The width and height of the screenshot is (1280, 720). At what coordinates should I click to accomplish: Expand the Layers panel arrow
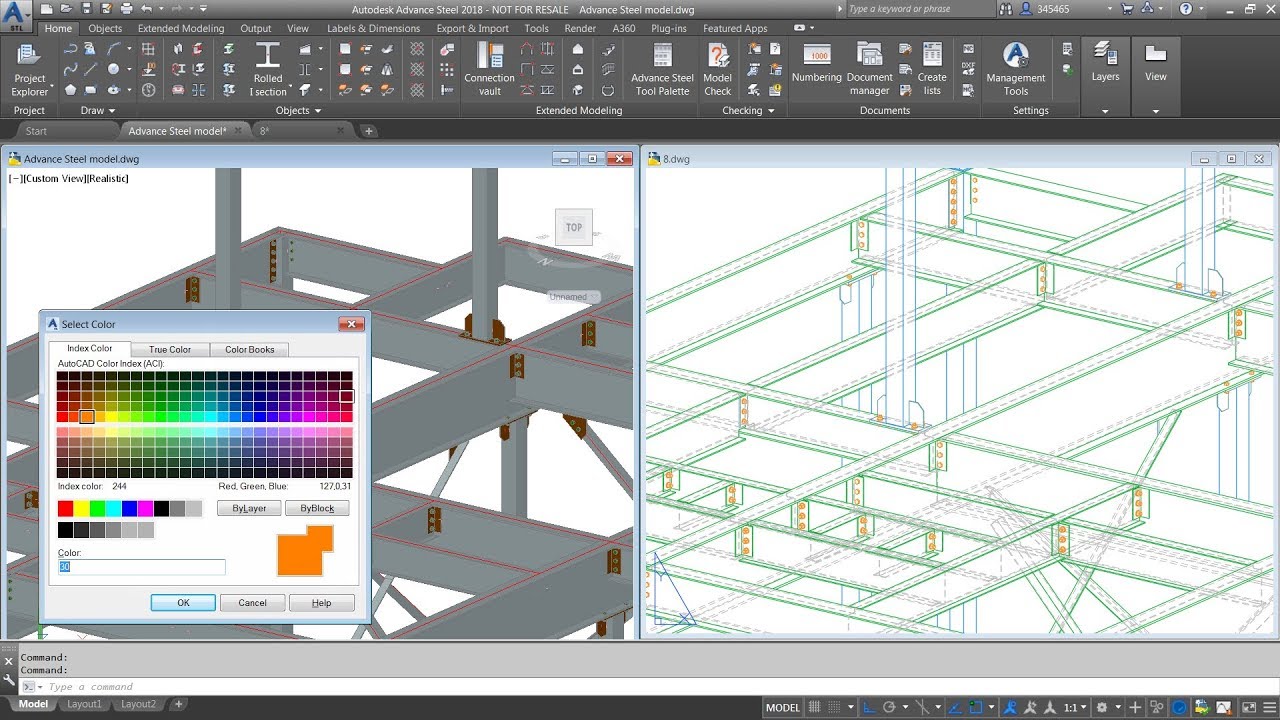pos(1105,111)
